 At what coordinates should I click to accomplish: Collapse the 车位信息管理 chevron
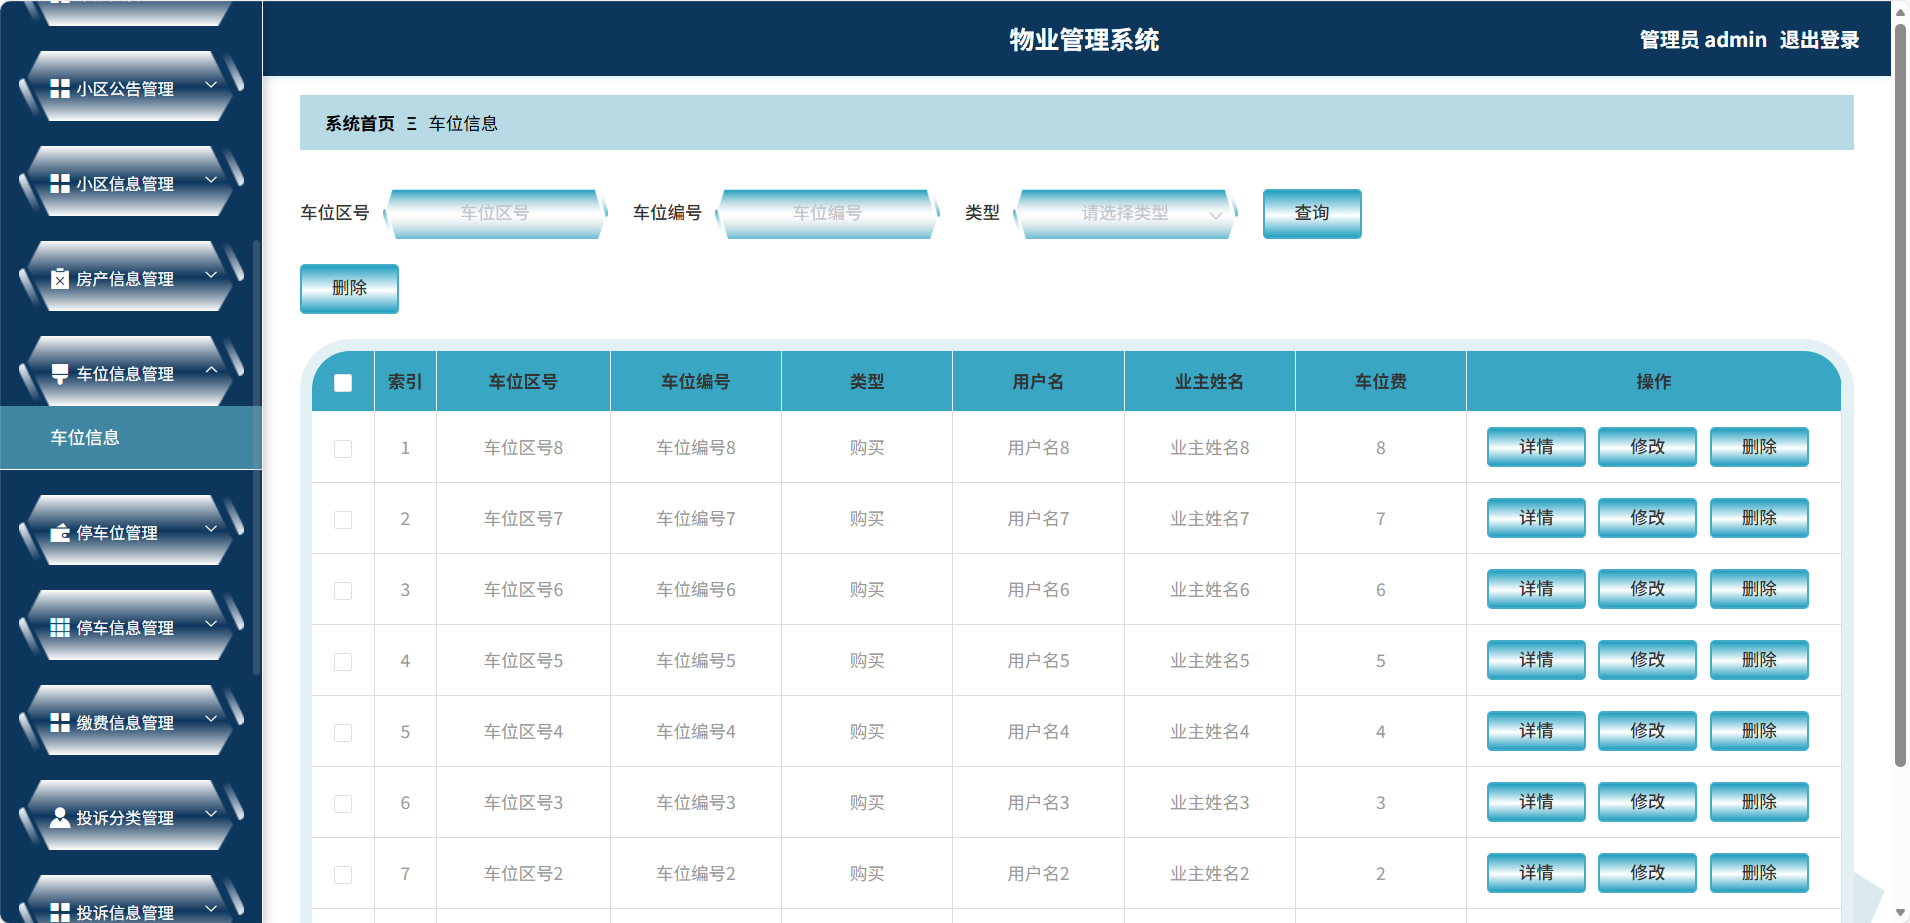211,370
